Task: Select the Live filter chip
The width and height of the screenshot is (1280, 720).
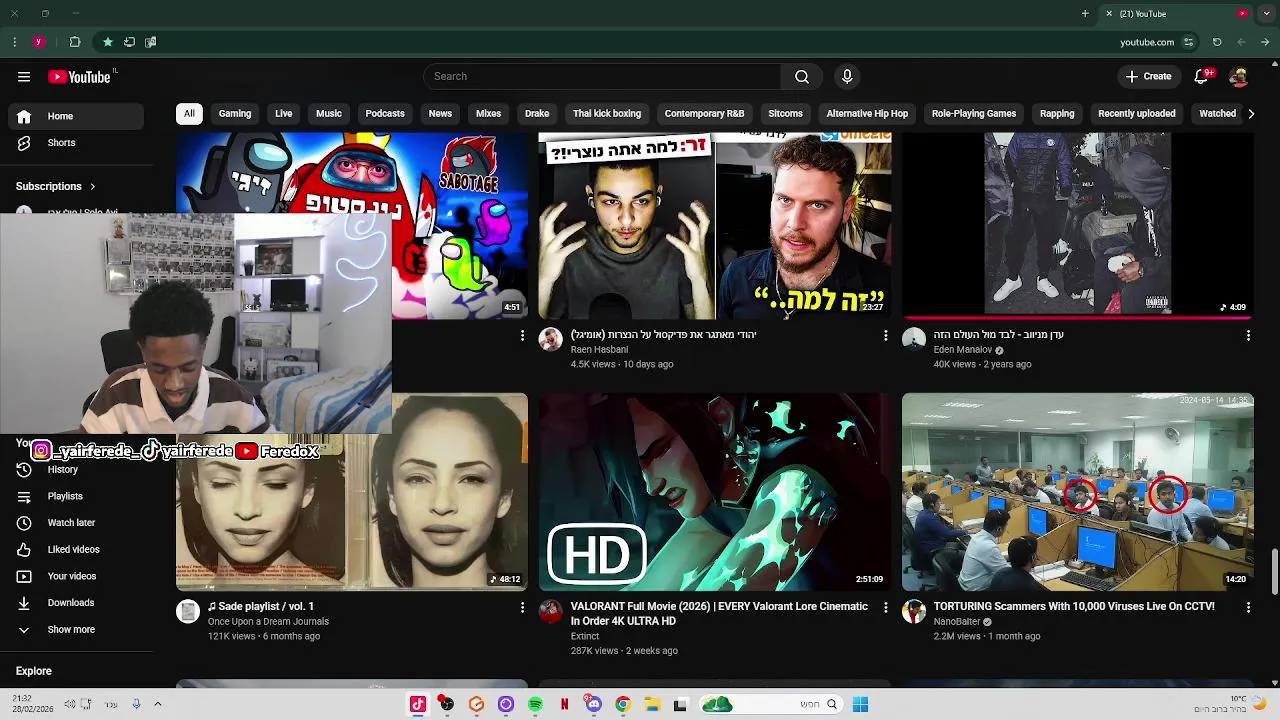Action: pyautogui.click(x=284, y=113)
